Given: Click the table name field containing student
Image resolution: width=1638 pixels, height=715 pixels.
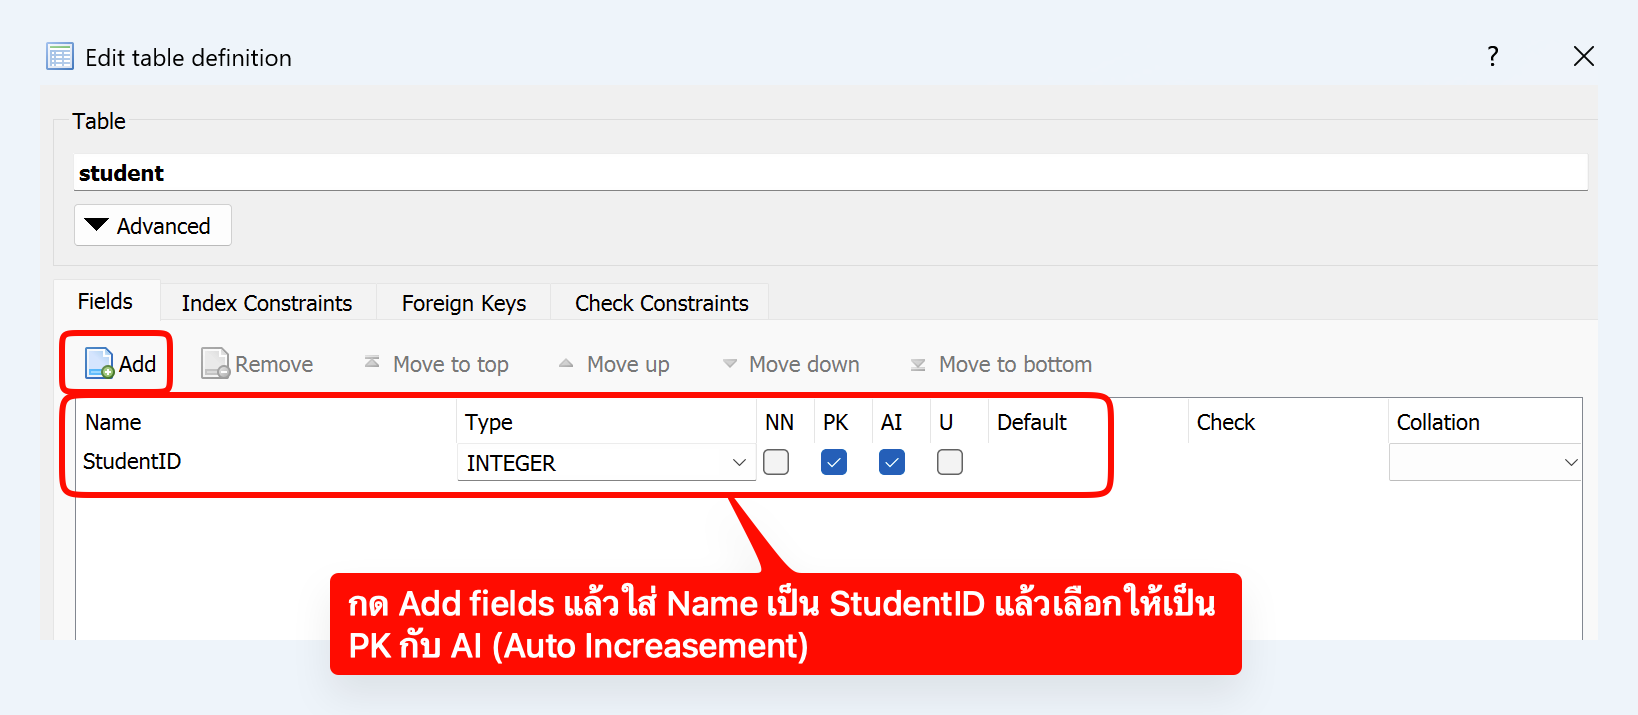Looking at the screenshot, I should (x=830, y=173).
